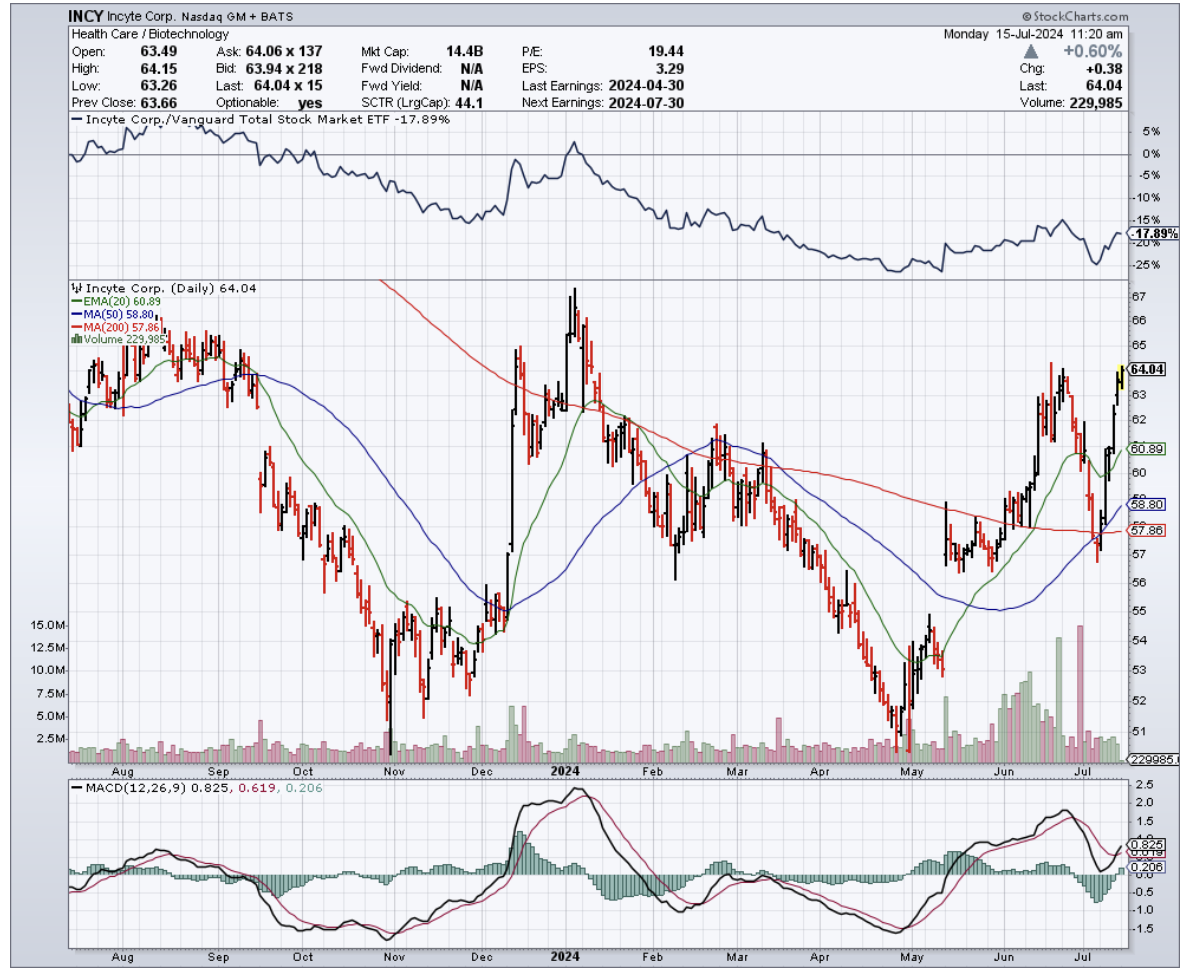Click the StockCharts.com copyright watermark

pyautogui.click(x=1074, y=17)
